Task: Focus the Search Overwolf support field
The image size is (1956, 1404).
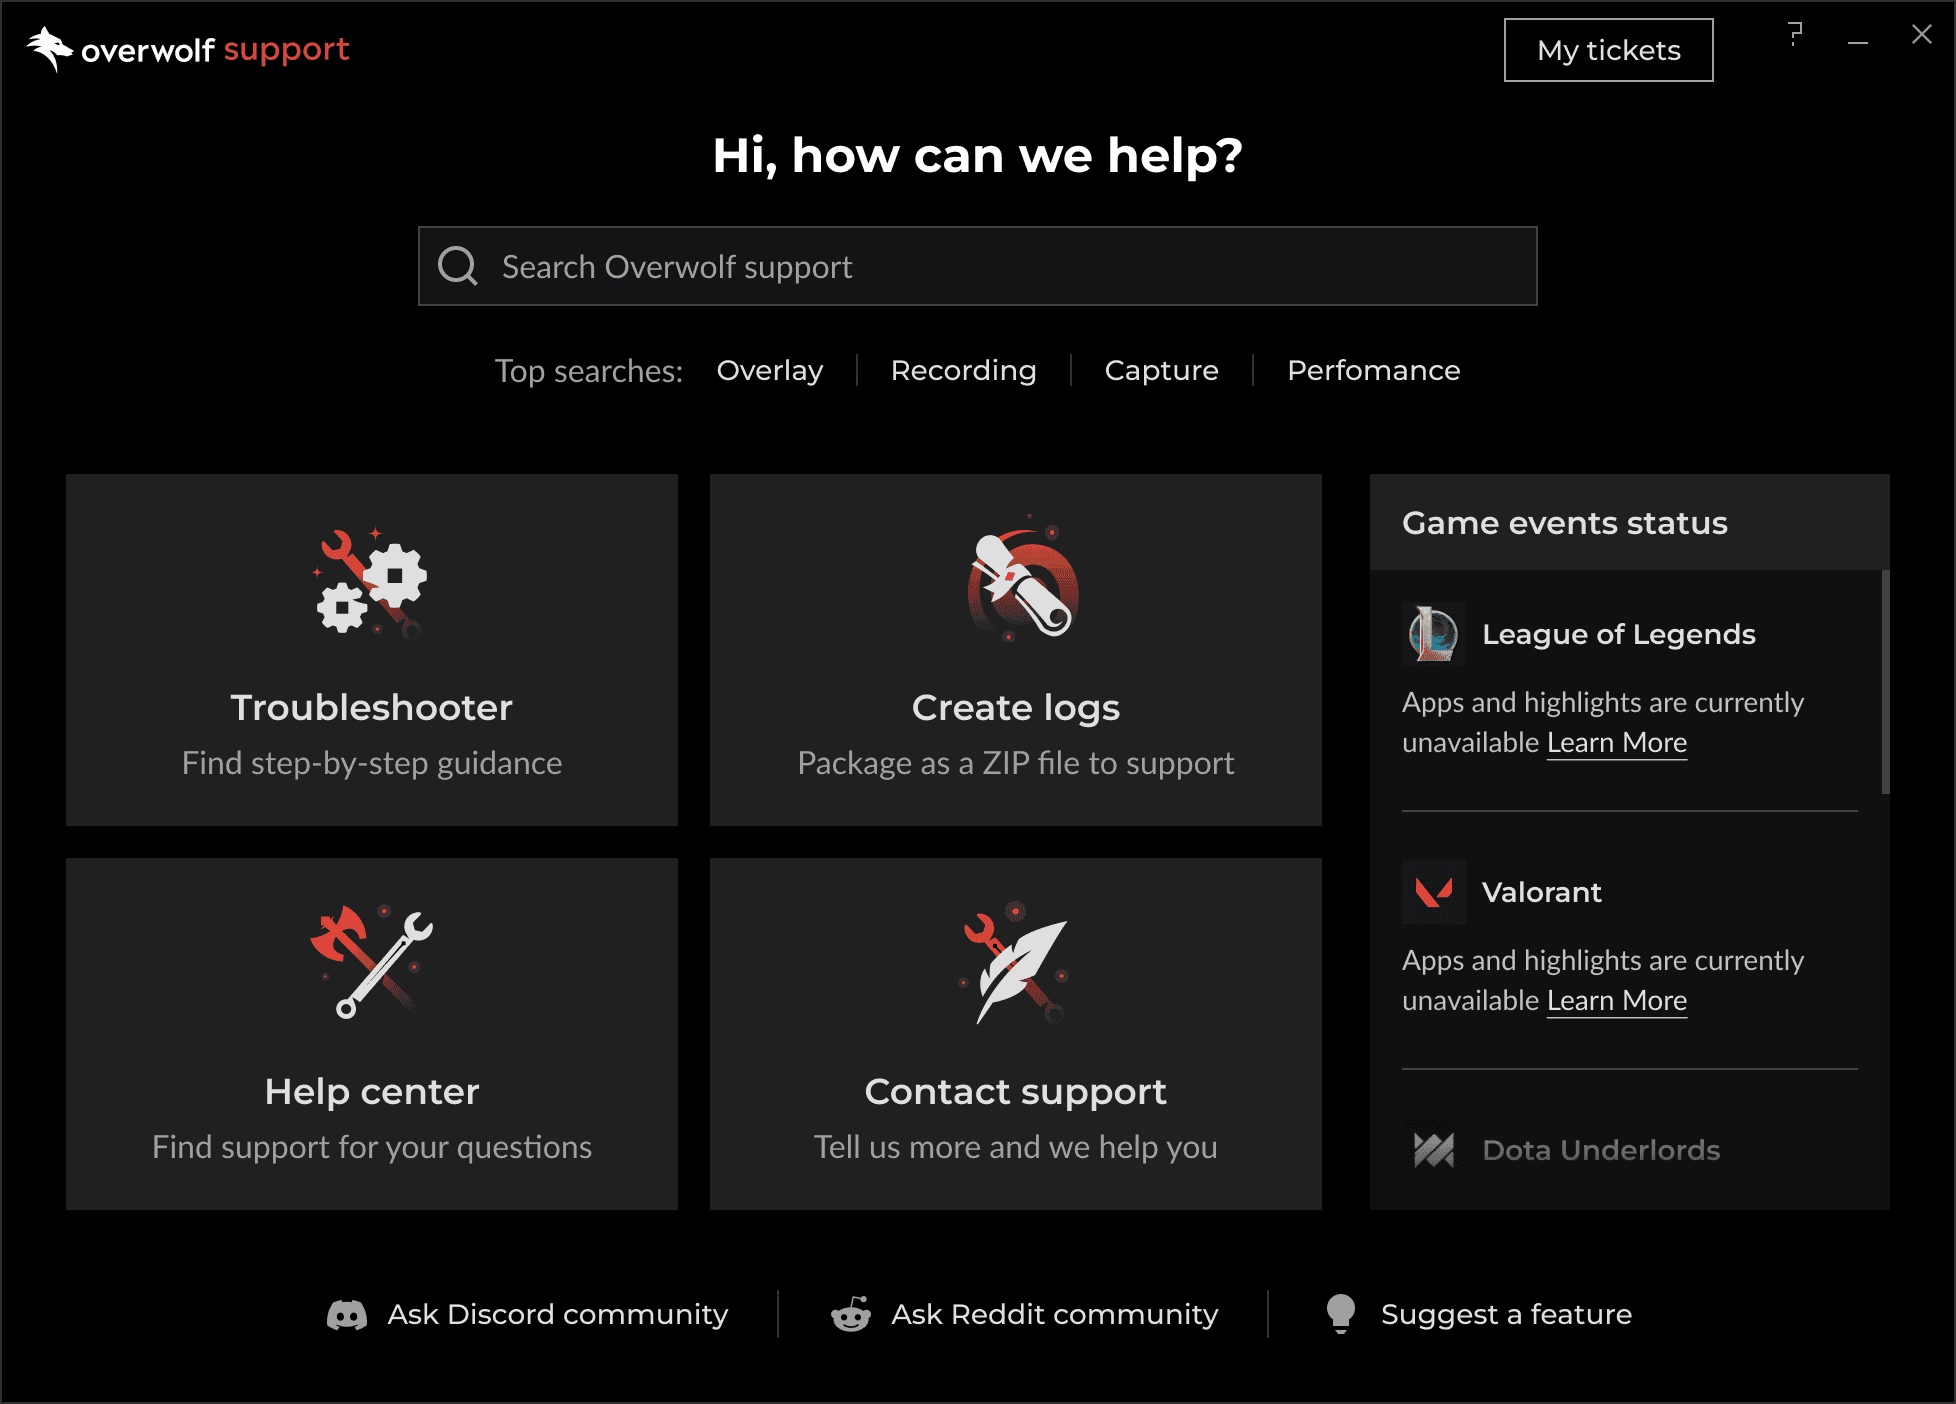Action: pos(977,266)
